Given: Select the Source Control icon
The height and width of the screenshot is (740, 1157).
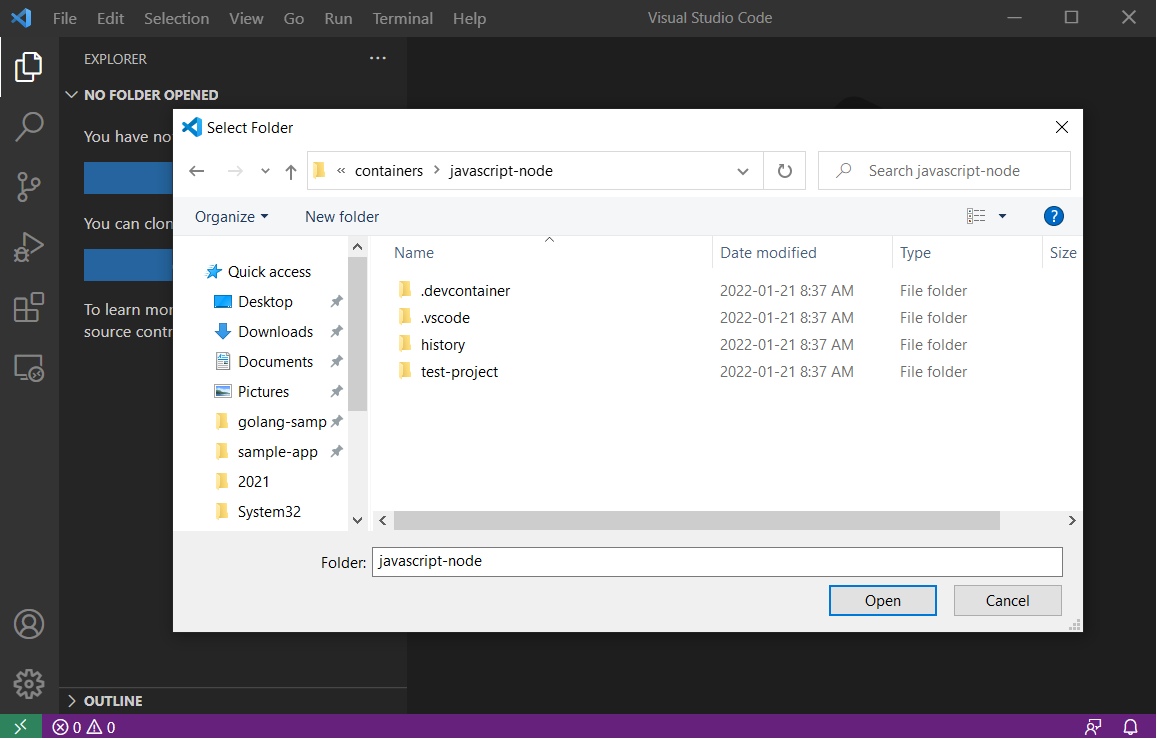Looking at the screenshot, I should pos(28,187).
